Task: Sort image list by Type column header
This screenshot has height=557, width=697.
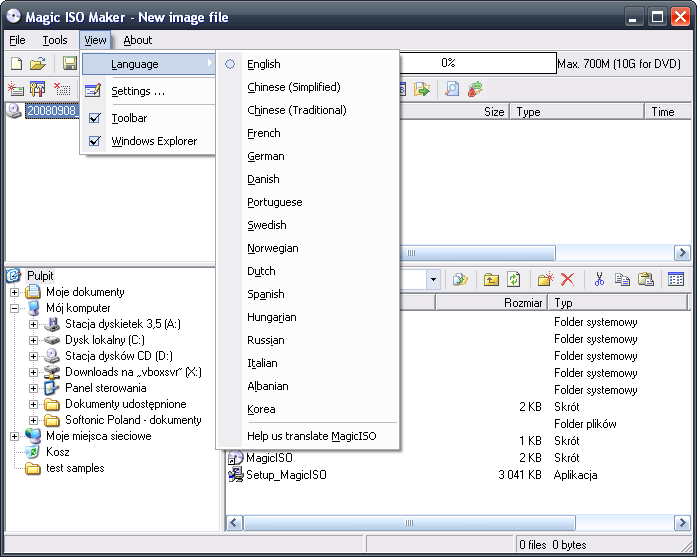Action: (577, 112)
